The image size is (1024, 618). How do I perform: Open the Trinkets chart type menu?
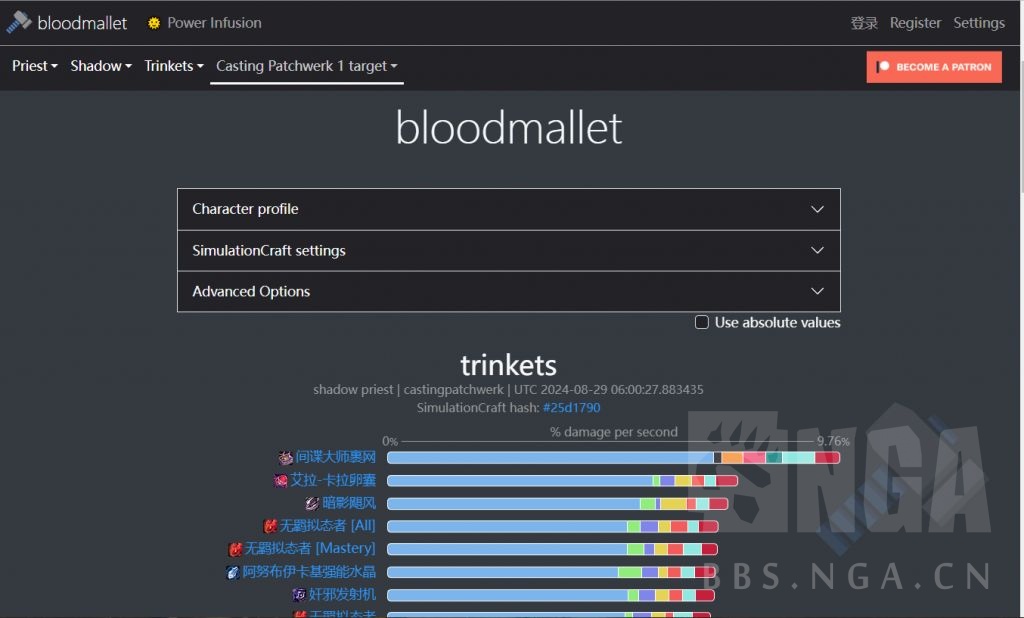(174, 66)
